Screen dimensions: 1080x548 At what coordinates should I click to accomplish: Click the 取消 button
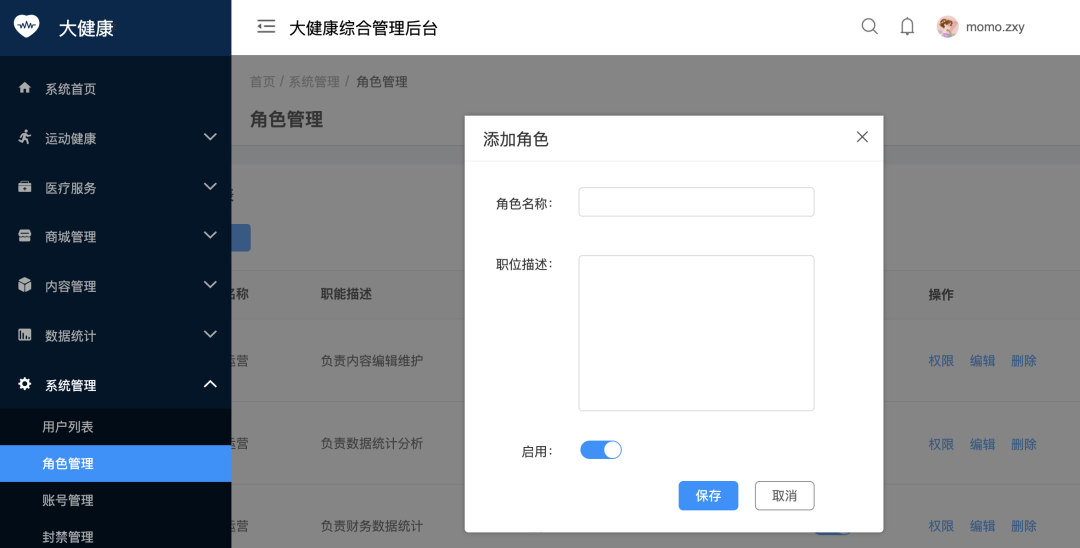pos(785,496)
